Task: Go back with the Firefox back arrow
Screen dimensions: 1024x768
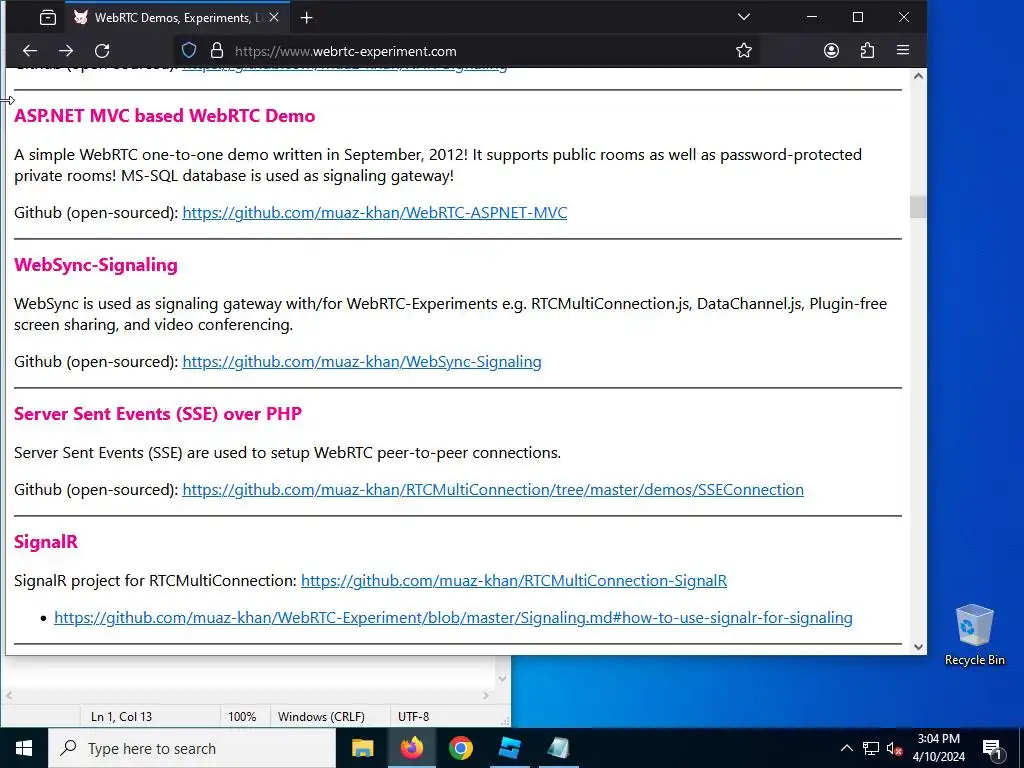Action: tap(30, 51)
